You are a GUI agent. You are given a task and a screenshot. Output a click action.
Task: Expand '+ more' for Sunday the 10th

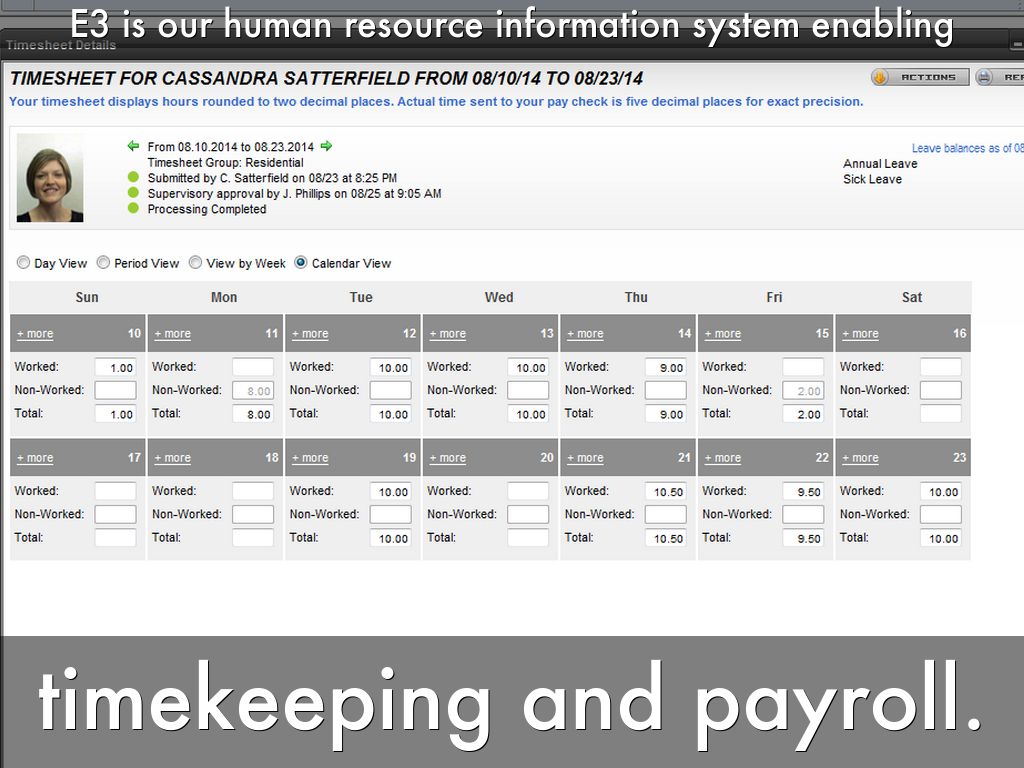pos(35,334)
